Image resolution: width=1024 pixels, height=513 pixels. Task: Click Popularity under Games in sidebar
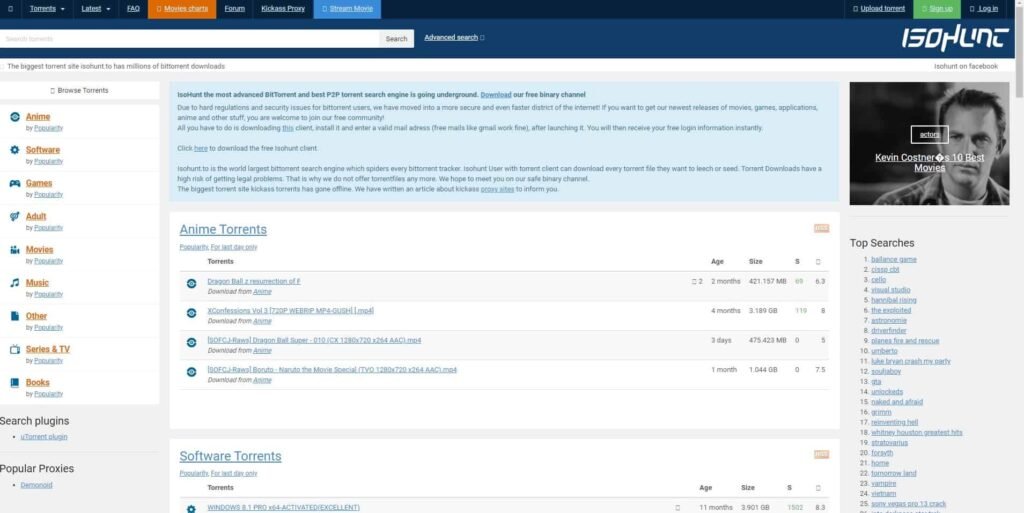(48, 194)
